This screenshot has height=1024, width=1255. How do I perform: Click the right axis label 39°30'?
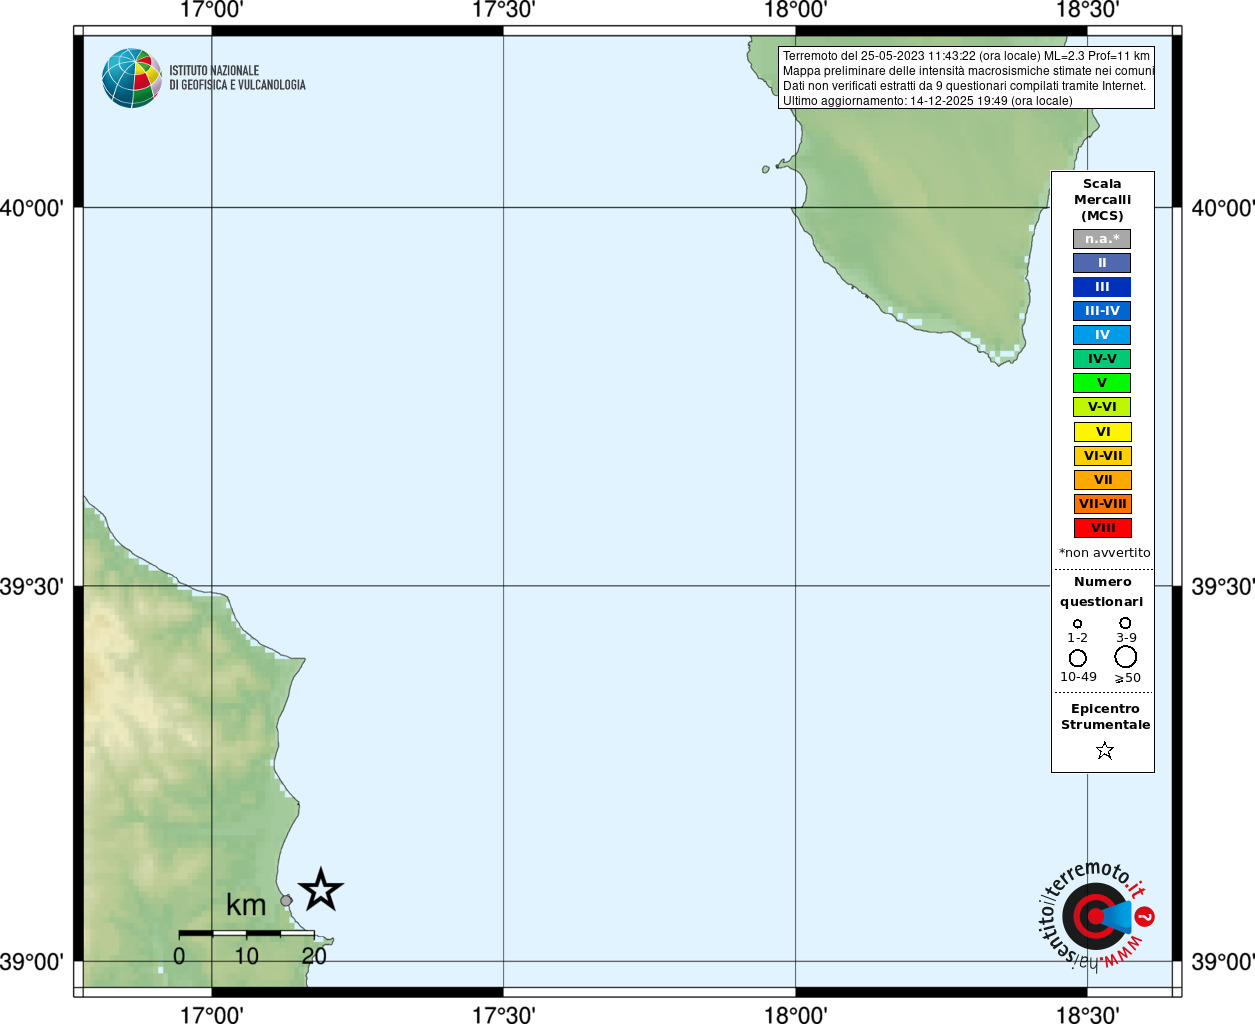[1223, 586]
